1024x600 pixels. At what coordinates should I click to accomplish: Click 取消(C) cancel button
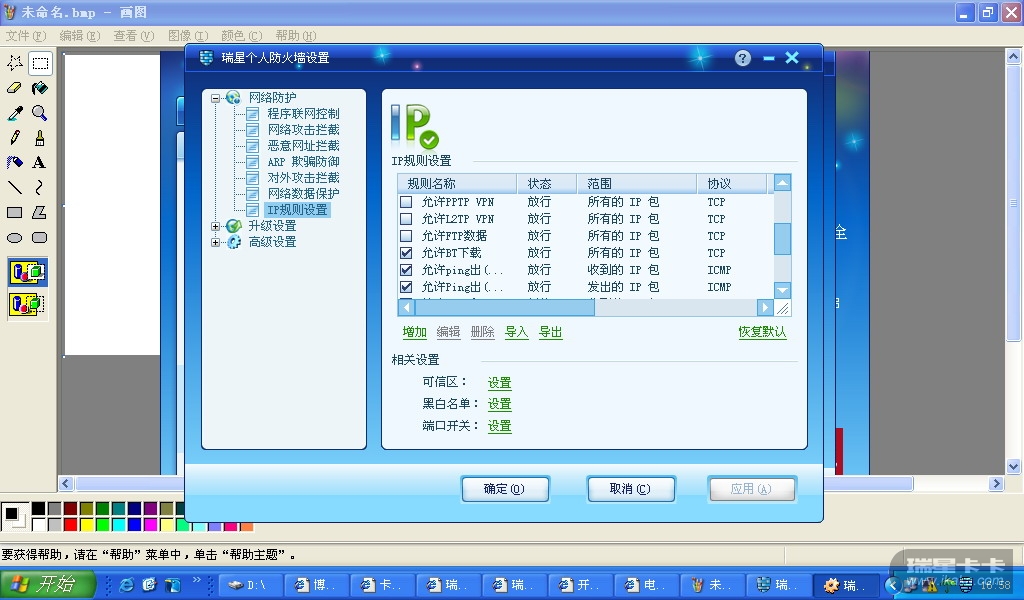[x=630, y=489]
